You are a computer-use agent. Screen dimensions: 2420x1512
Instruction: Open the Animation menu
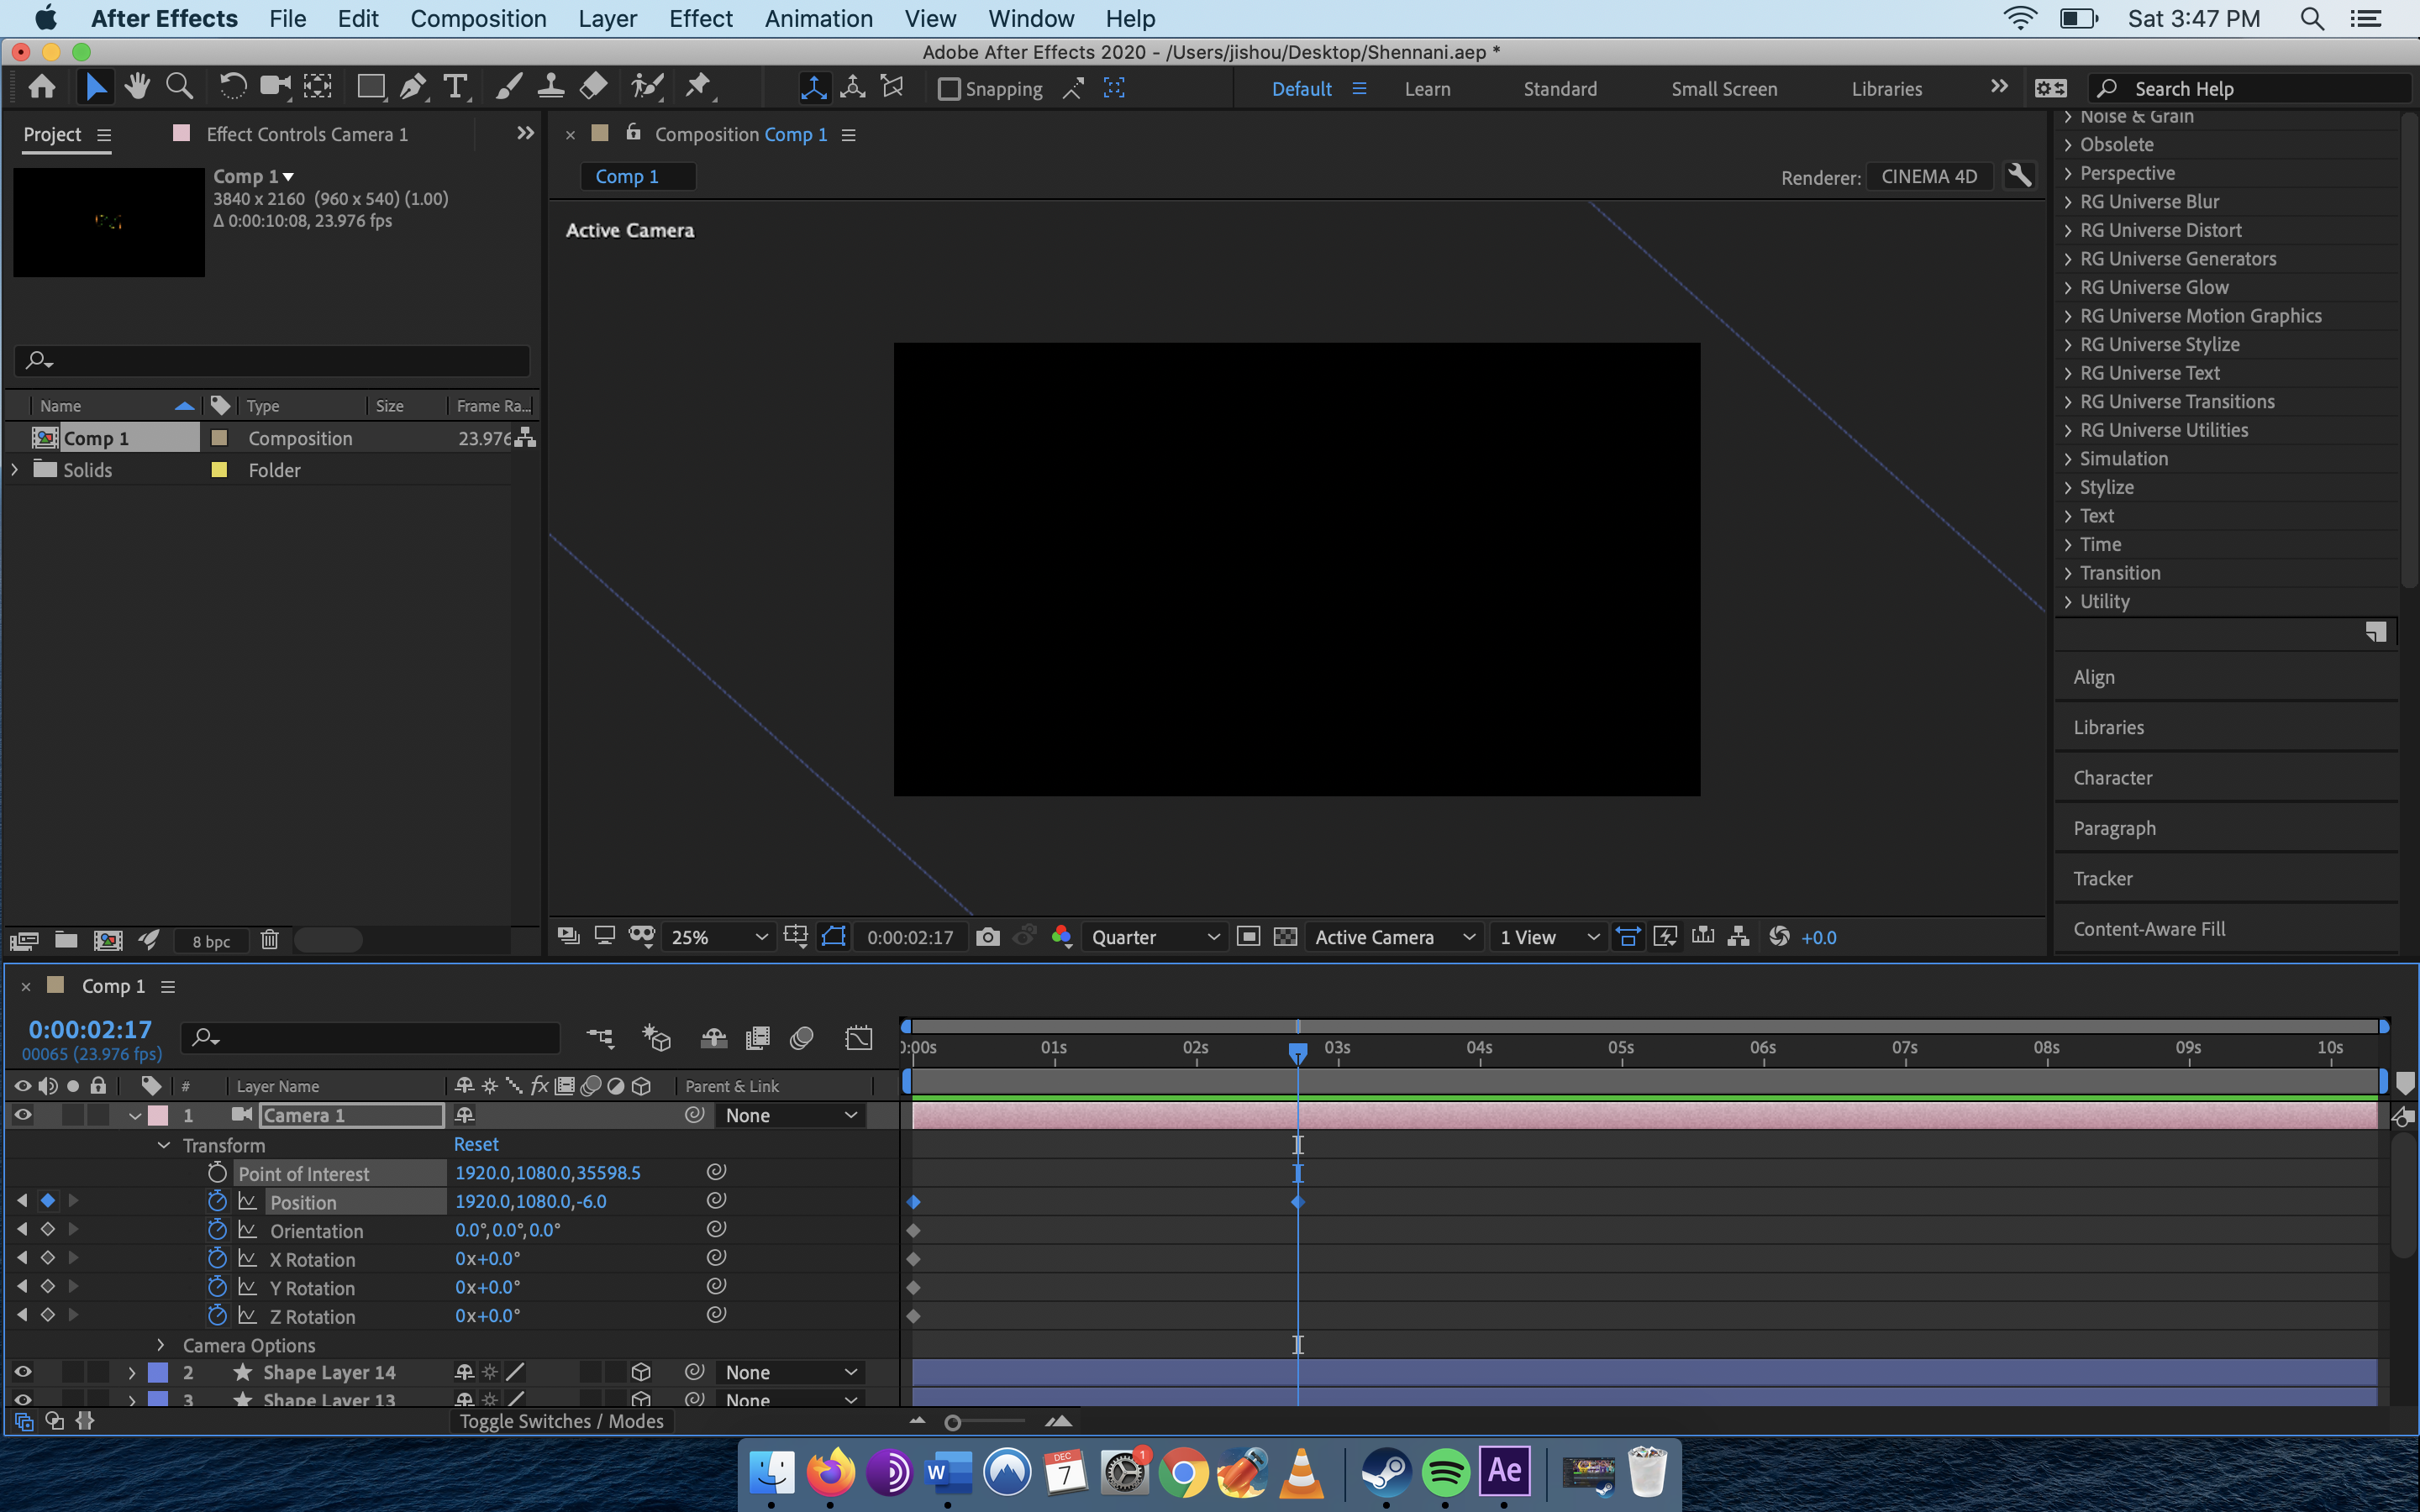pyautogui.click(x=818, y=18)
